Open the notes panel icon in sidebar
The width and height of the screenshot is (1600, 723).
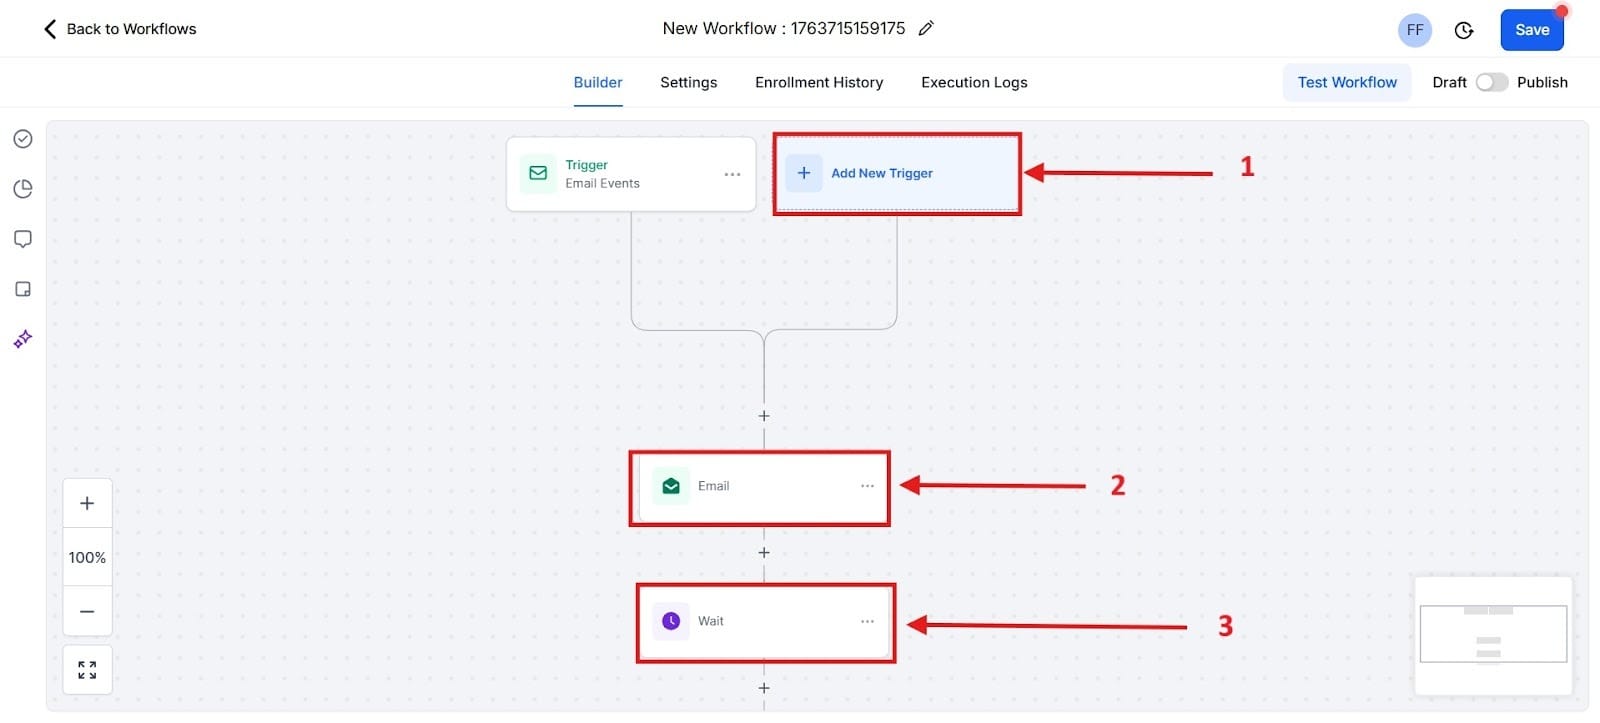[22, 288]
